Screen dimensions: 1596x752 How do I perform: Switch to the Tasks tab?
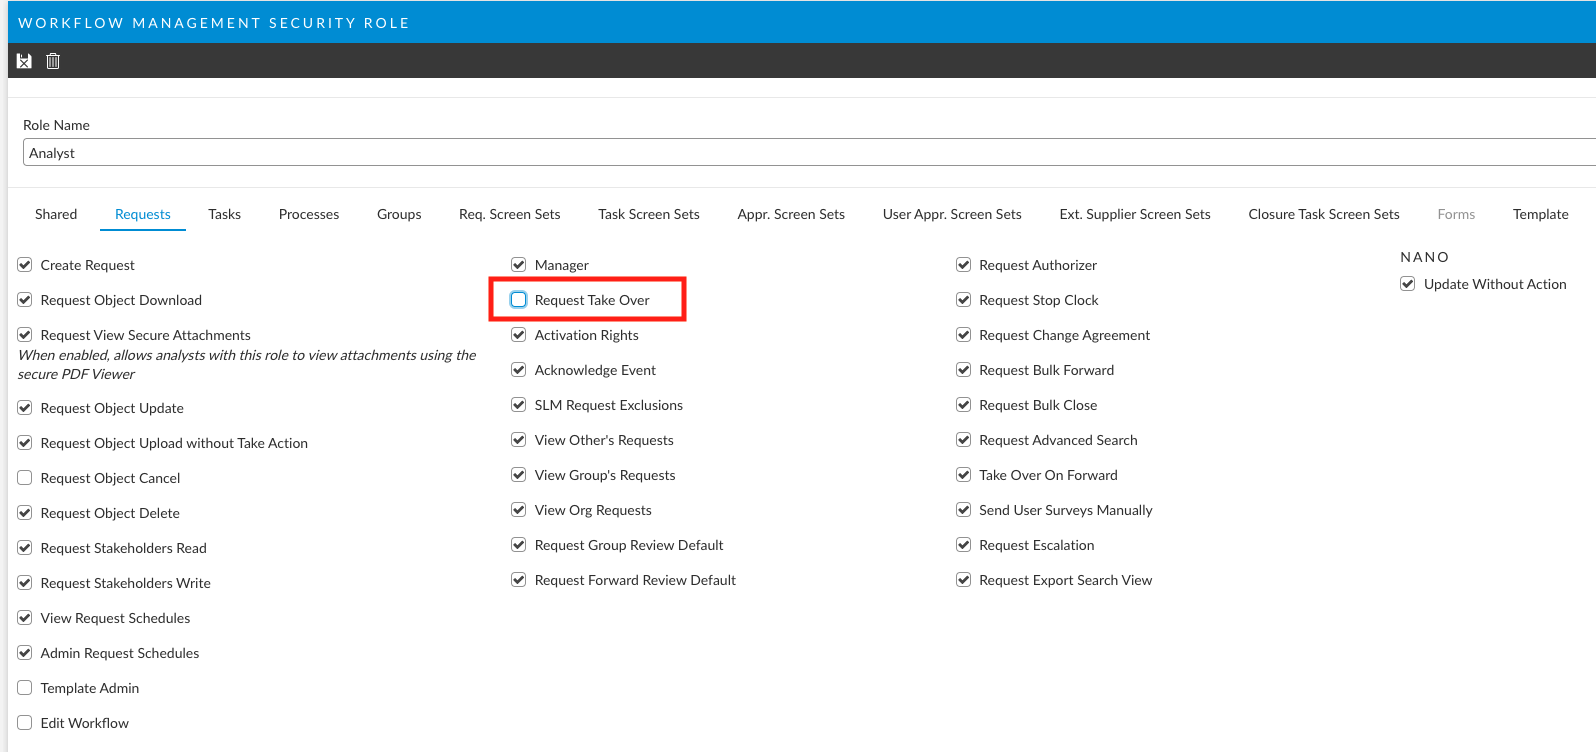click(224, 214)
